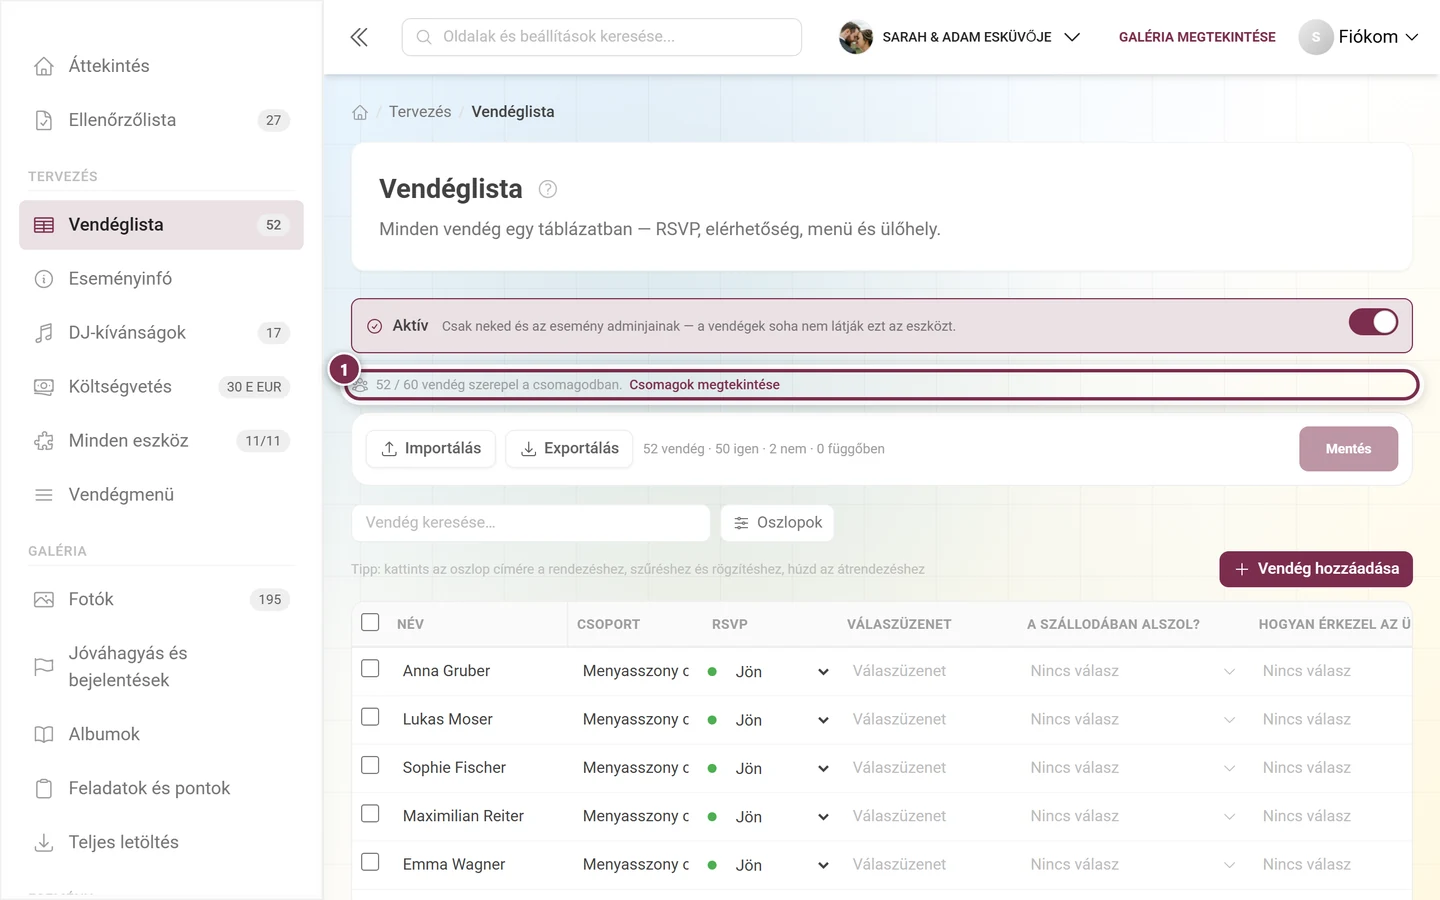The width and height of the screenshot is (1440, 900).
Task: Open help icon next to Vendéglista title
Action: pyautogui.click(x=548, y=189)
